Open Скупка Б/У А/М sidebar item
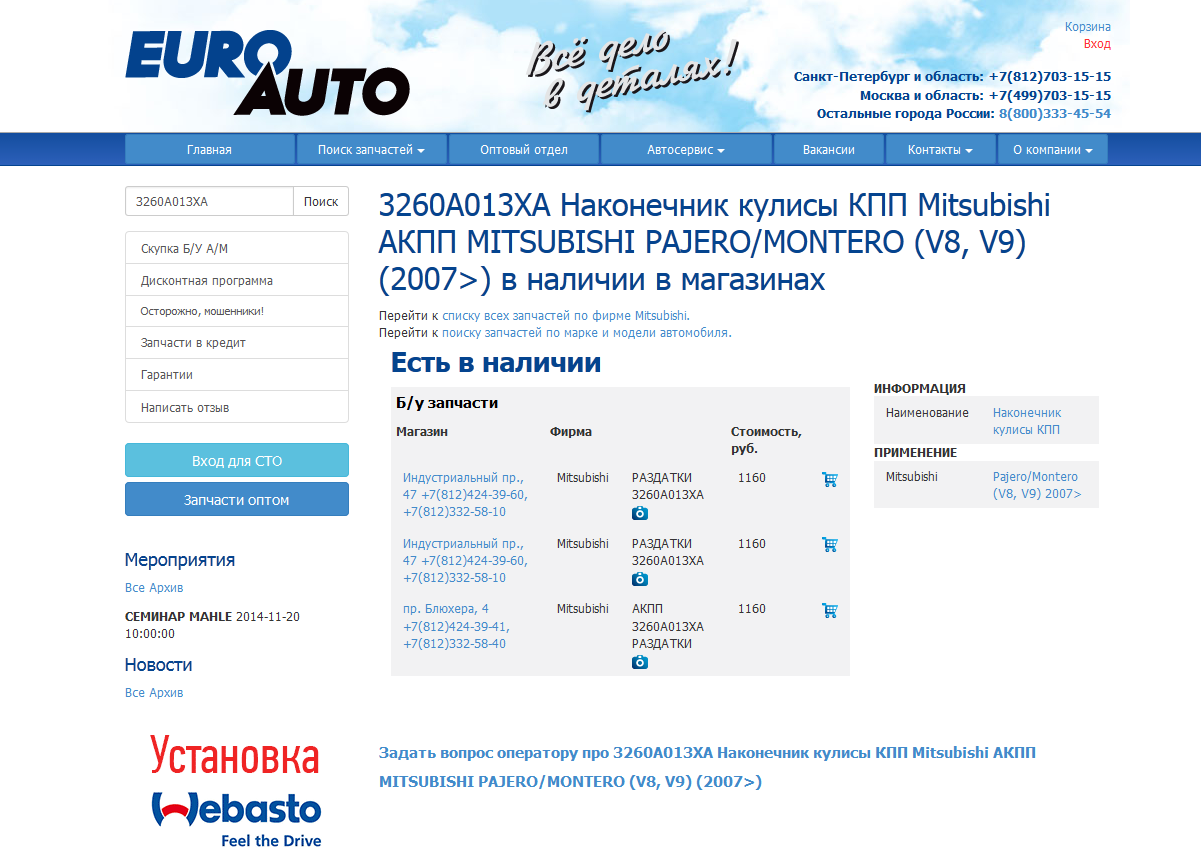Viewport: 1201px width, 859px height. click(237, 248)
